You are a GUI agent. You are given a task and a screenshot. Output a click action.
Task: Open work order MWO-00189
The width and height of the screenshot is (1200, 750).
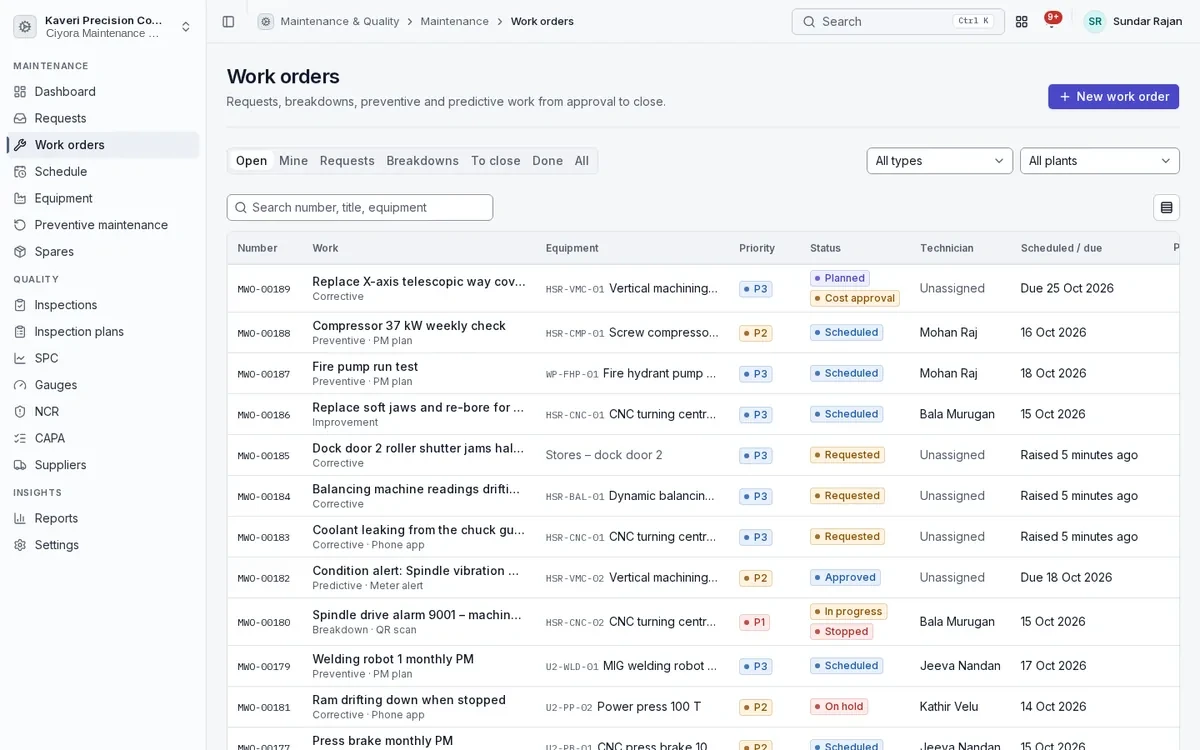(x=264, y=289)
